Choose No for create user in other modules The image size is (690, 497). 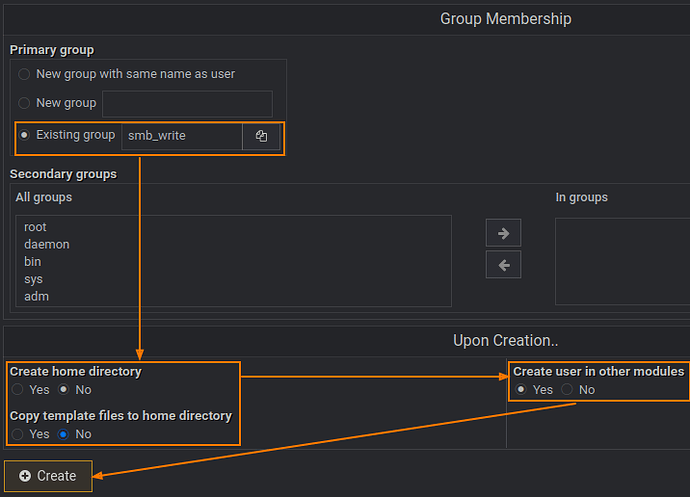[x=567, y=389]
